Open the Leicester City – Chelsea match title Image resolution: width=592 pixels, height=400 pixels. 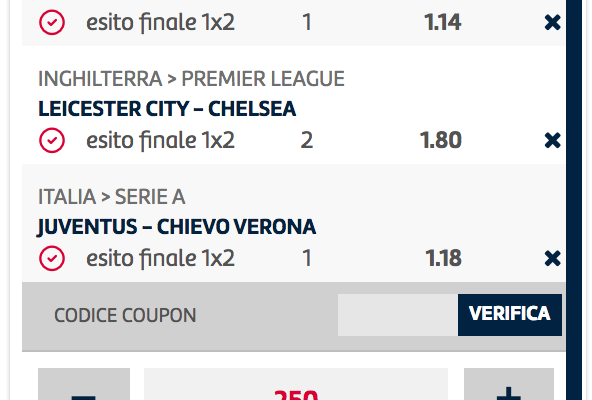167,109
